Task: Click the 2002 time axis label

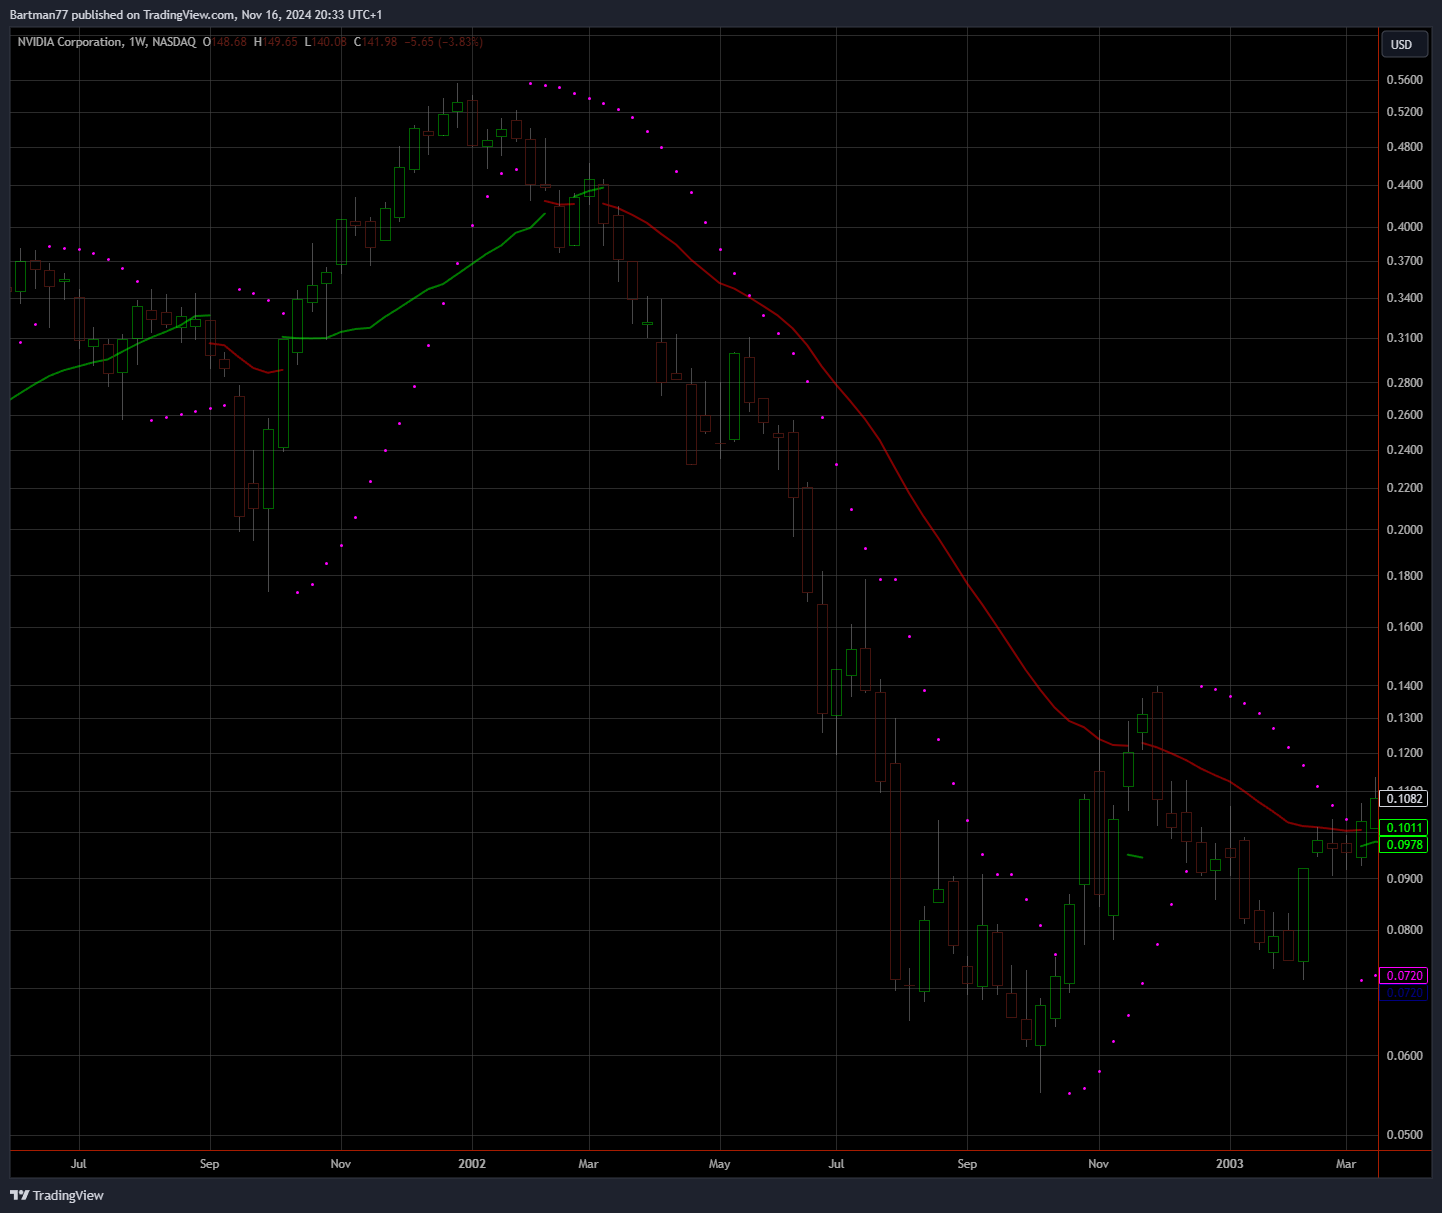Action: (x=472, y=1164)
